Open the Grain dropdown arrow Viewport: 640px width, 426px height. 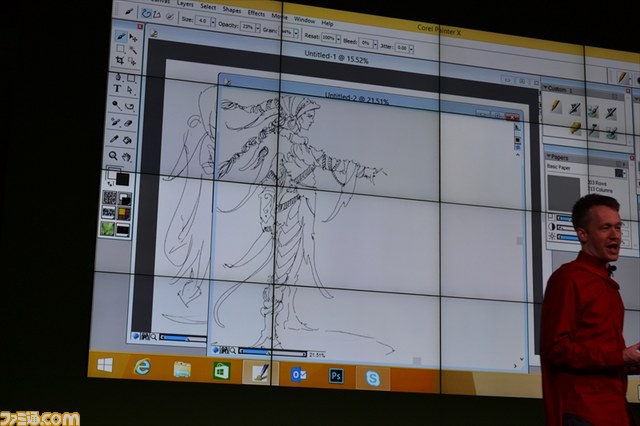coord(296,33)
